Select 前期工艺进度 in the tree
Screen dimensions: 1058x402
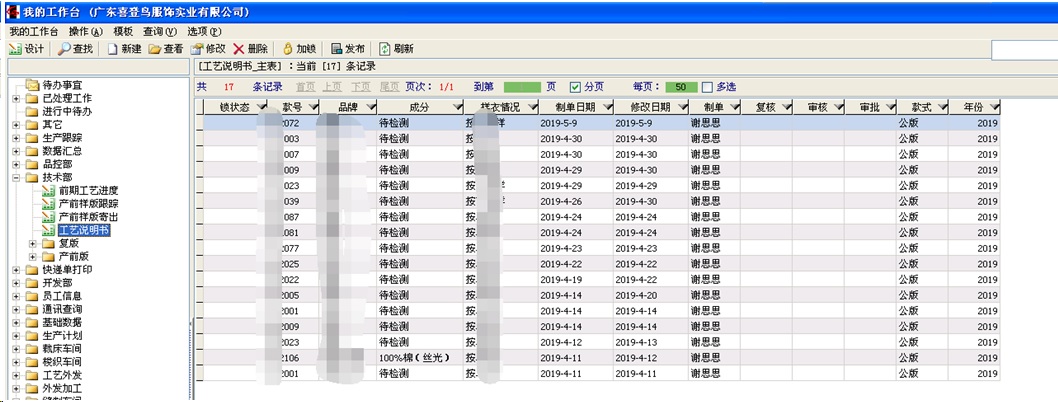click(88, 190)
